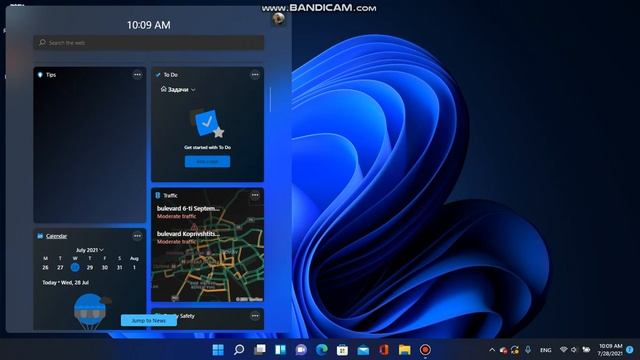
Task: Expand the Задачи list dropdown
Action: tap(178, 89)
